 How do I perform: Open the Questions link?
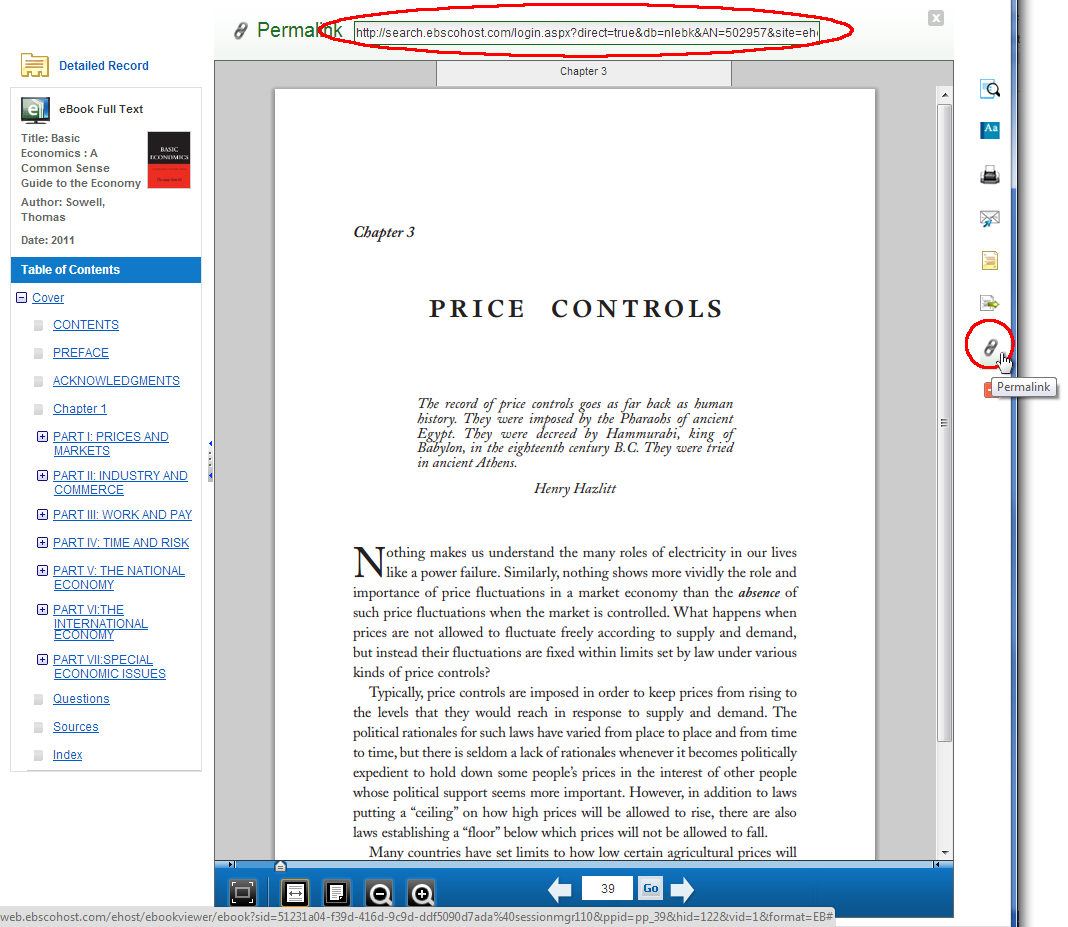tap(81, 699)
